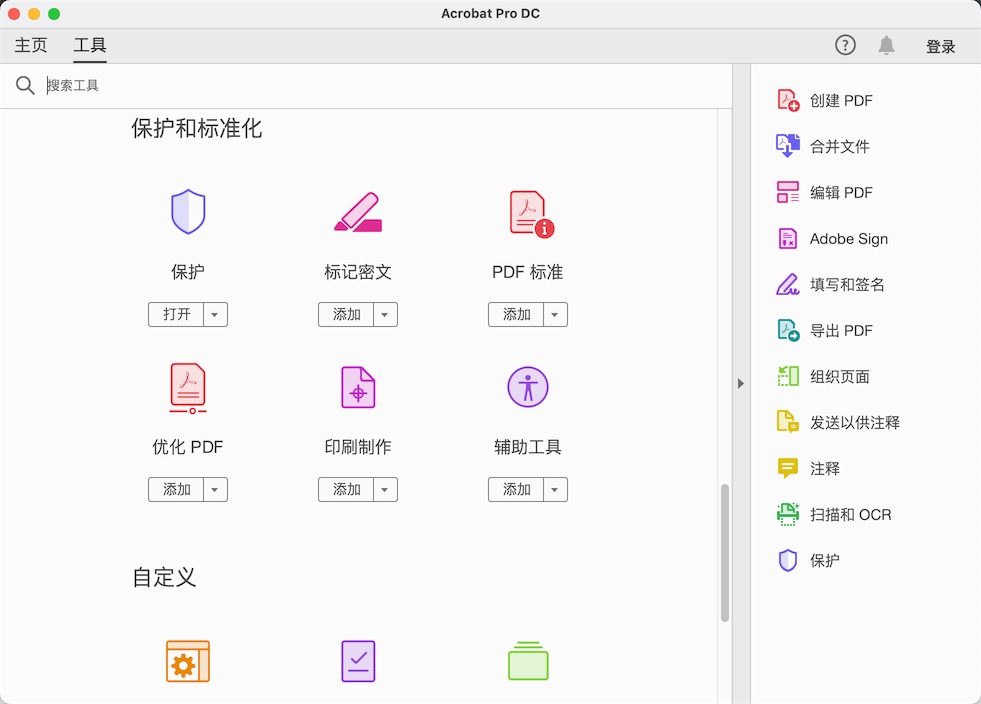981x704 pixels.
Task: Click the 填写和签名 pen icon in sidebar
Action: pos(788,284)
